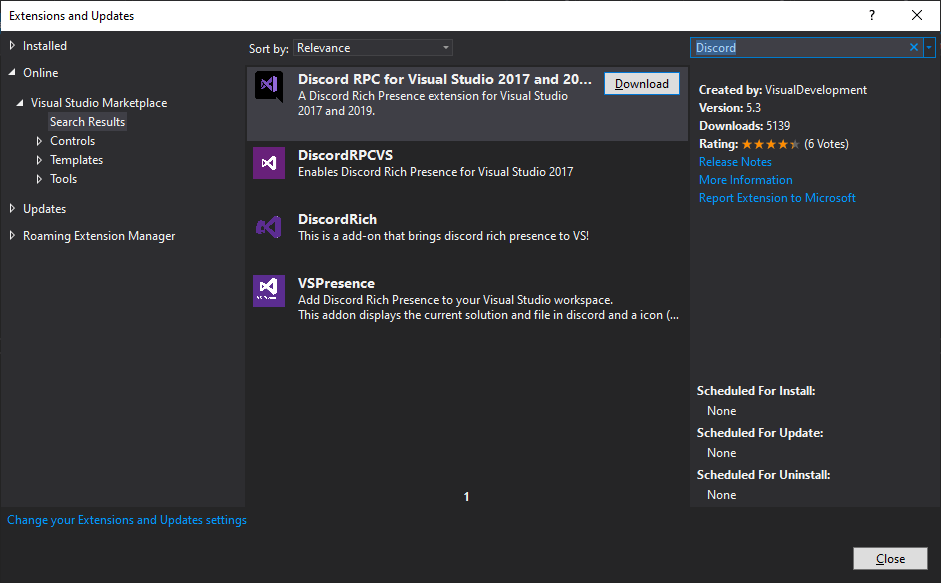Expand the Roaming Extension Manager category

click(x=12, y=235)
